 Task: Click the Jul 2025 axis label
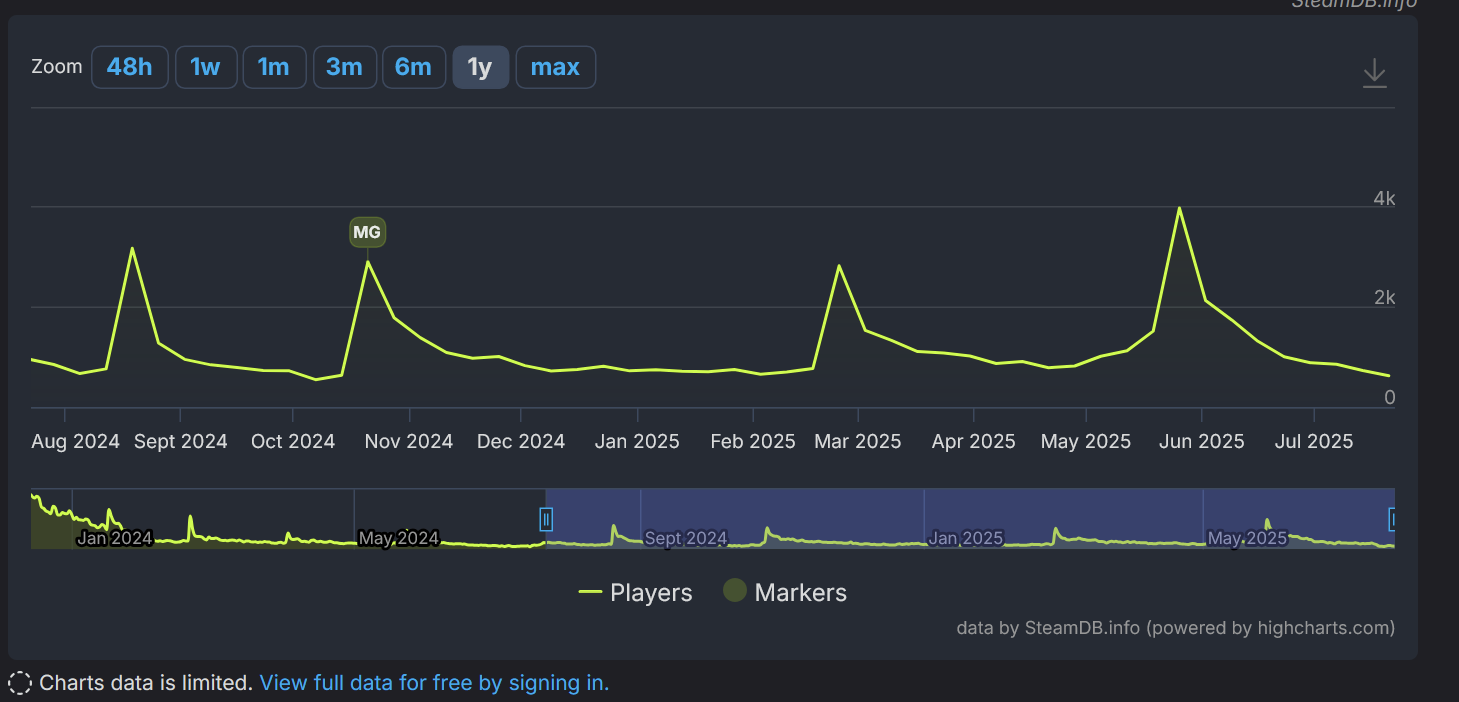(1313, 441)
